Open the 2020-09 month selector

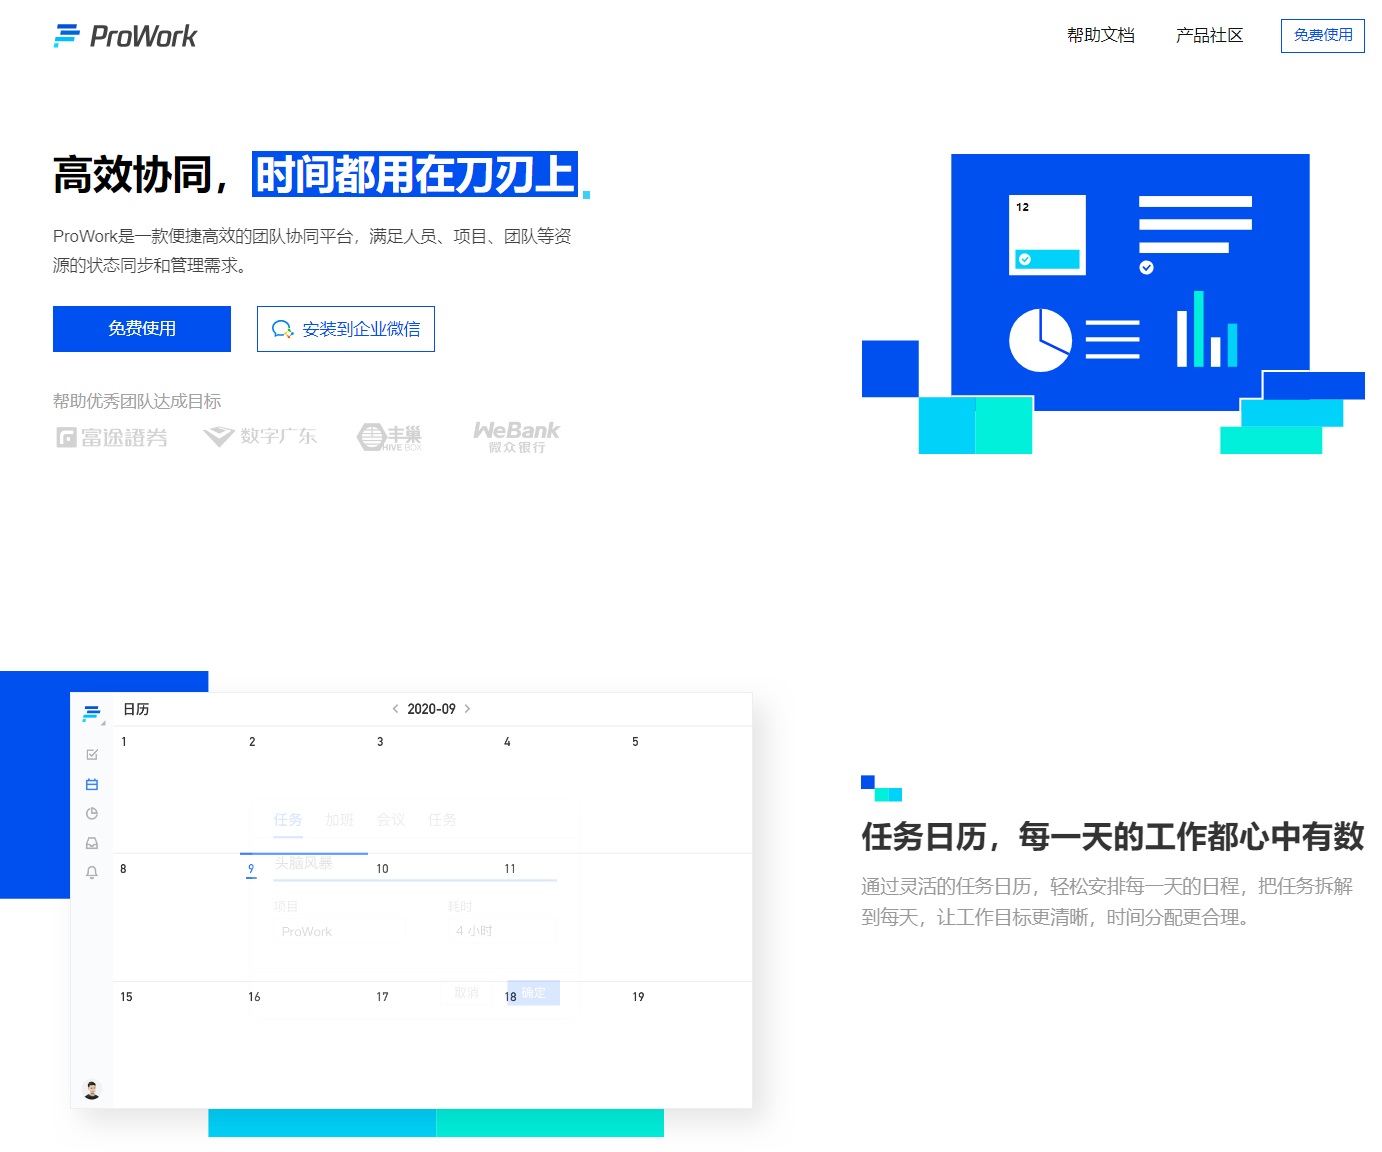coord(430,708)
